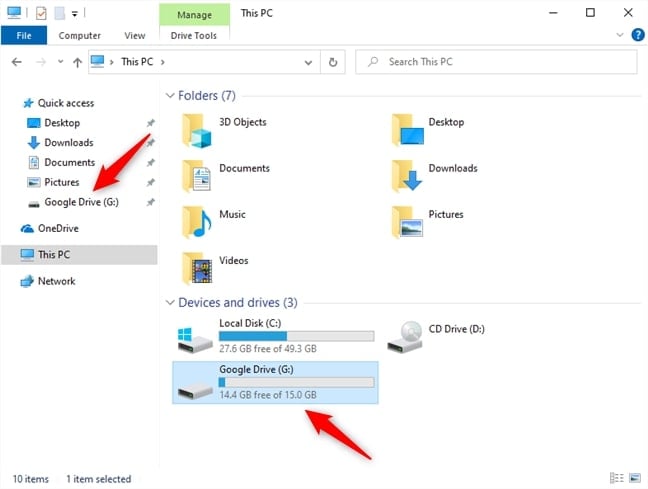The width and height of the screenshot is (648, 489).
Task: Select the 3D Objects folder icon
Action: pos(197,131)
